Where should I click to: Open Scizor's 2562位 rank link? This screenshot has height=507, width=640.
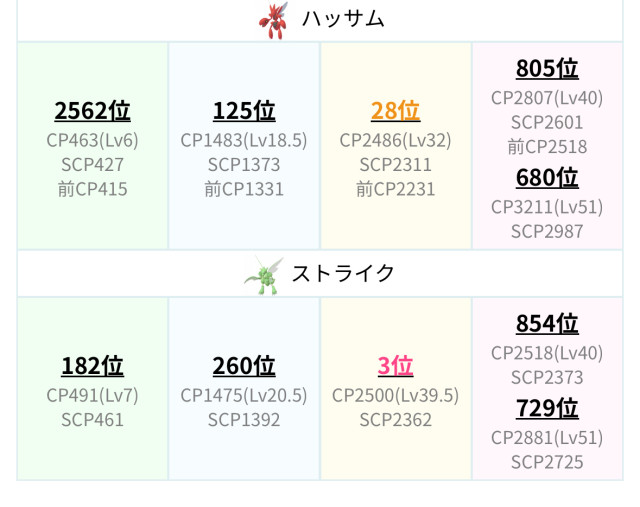point(92,111)
